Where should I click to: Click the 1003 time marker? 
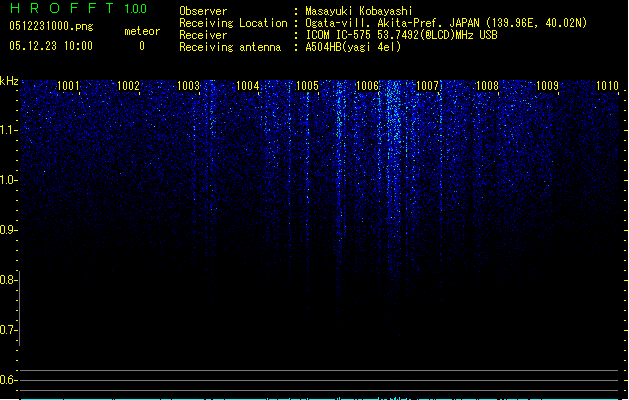[x=188, y=85]
